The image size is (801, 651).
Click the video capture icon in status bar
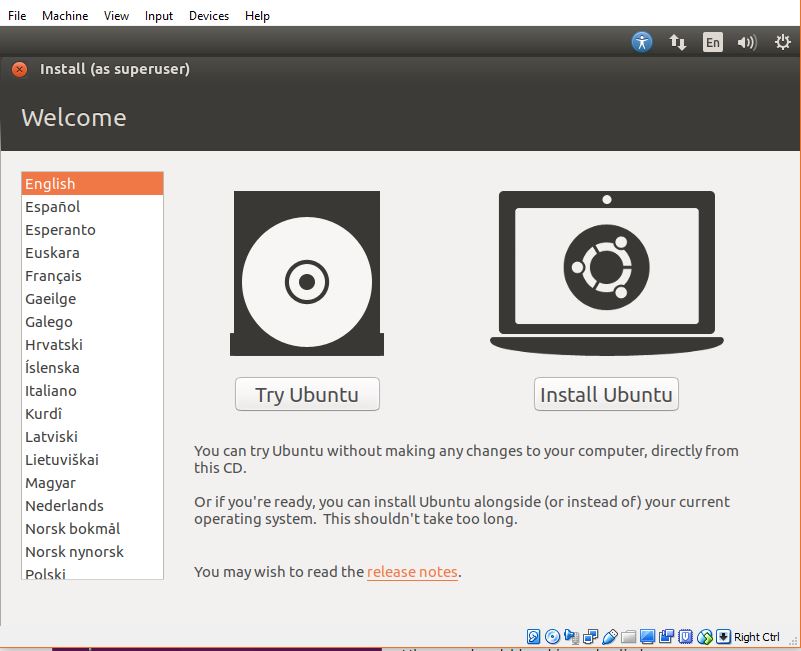pos(666,636)
